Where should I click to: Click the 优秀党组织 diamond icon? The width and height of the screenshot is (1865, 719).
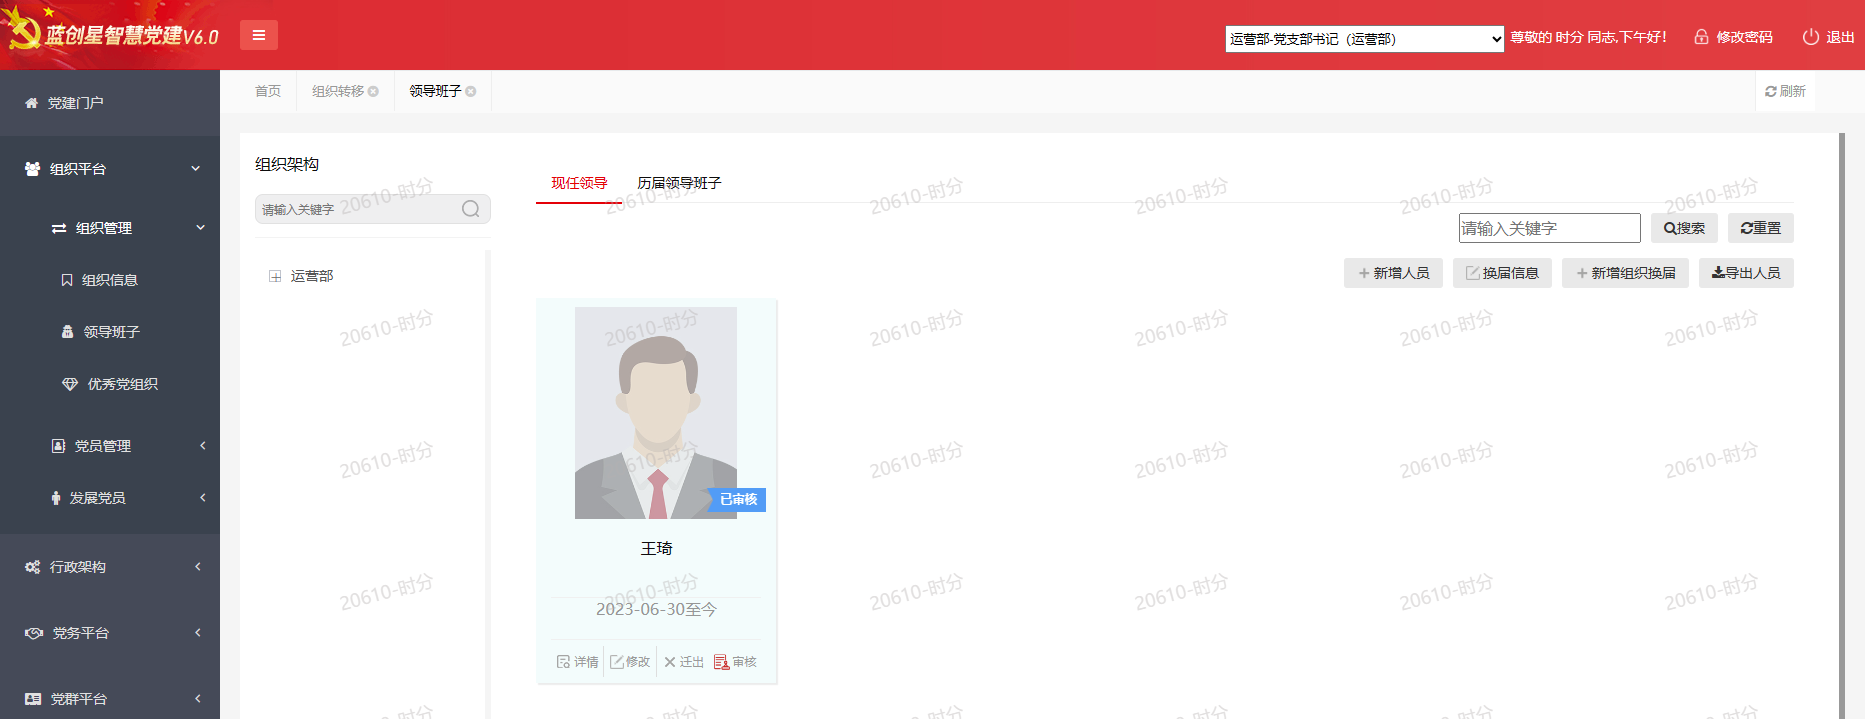tap(70, 384)
